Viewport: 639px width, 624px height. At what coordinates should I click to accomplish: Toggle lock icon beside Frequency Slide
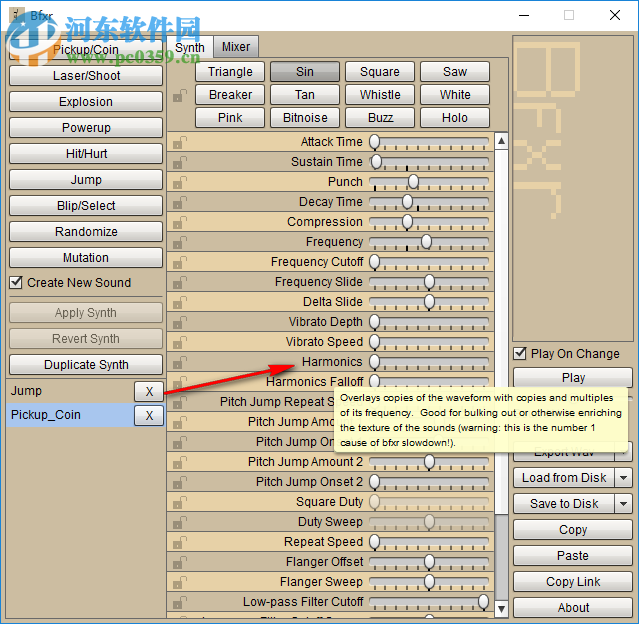[x=179, y=282]
